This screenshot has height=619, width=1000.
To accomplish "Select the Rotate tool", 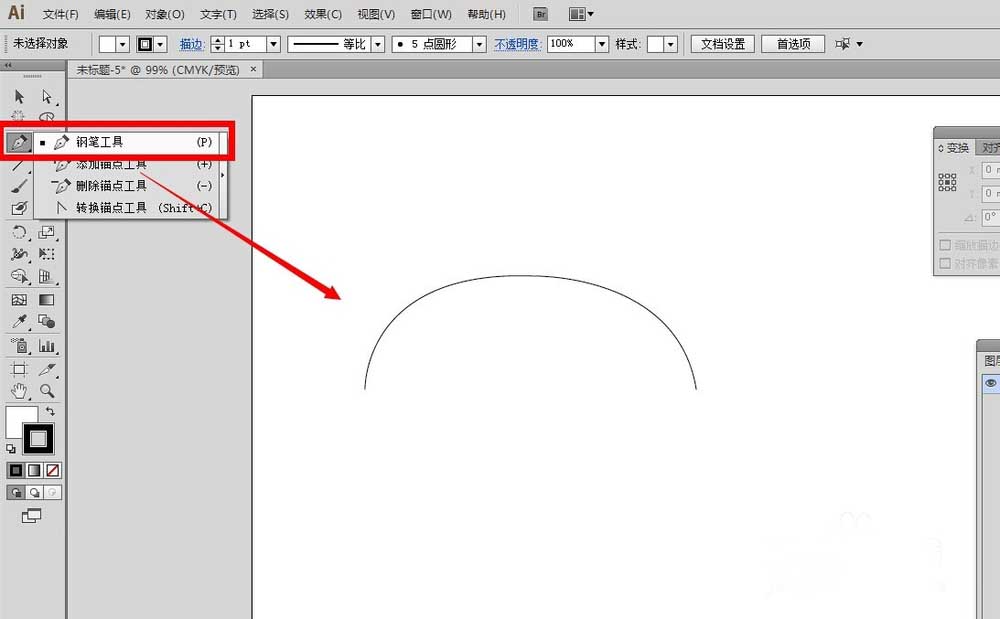I will pos(19,232).
